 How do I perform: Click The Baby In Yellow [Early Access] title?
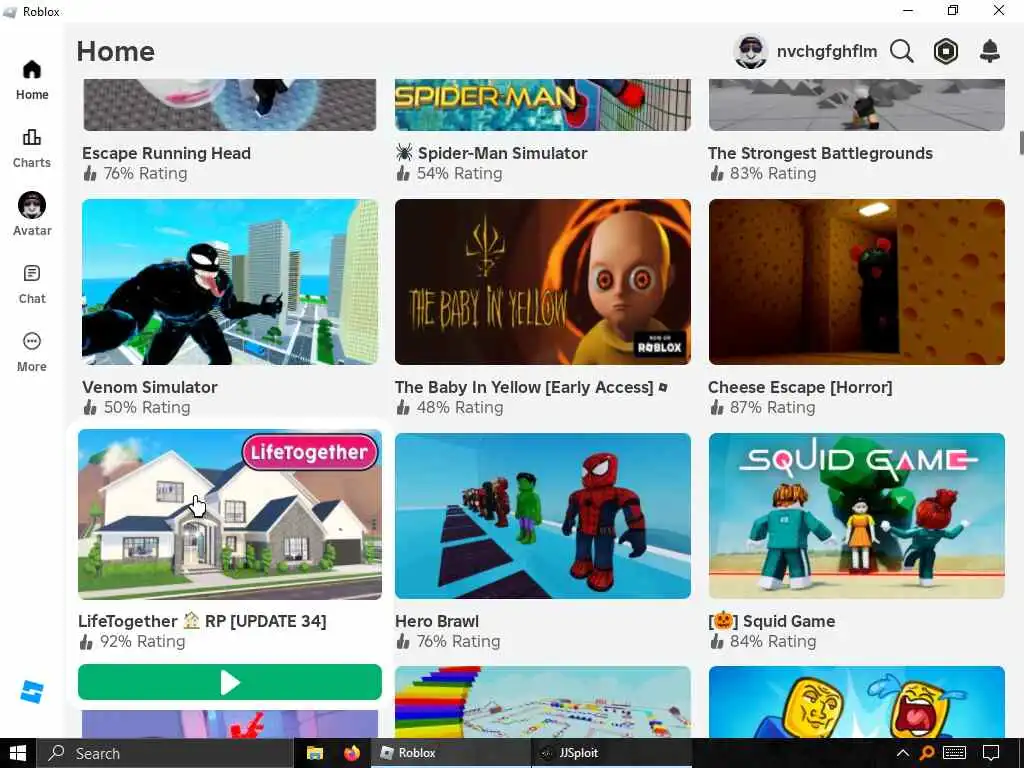[x=531, y=387]
